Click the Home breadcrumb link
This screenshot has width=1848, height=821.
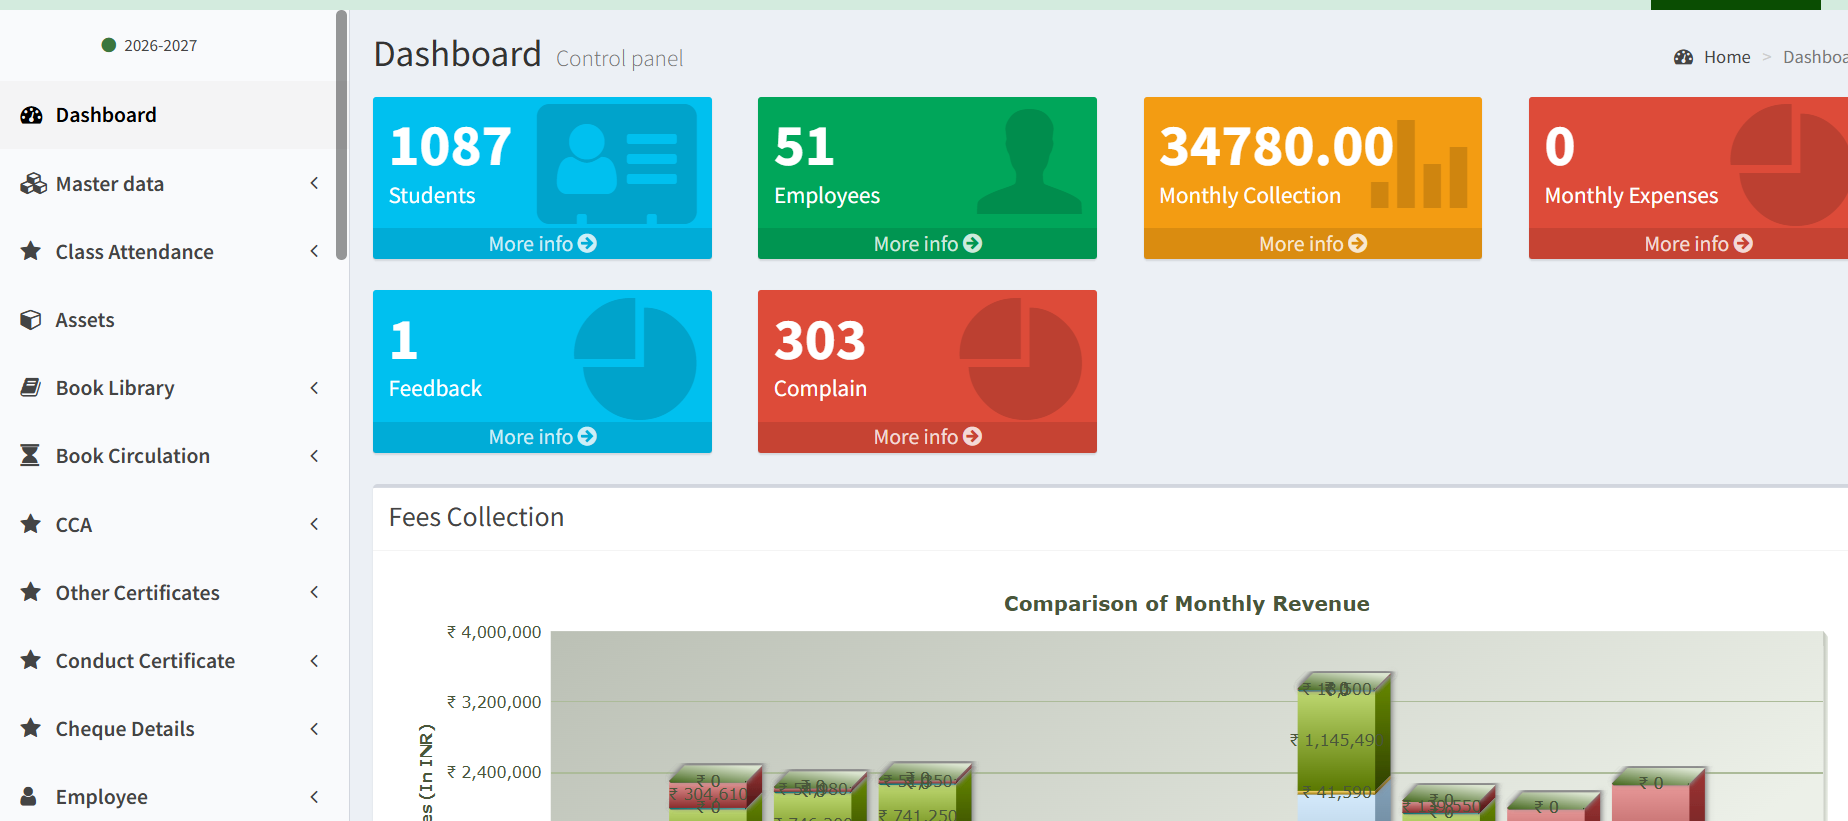(1727, 57)
